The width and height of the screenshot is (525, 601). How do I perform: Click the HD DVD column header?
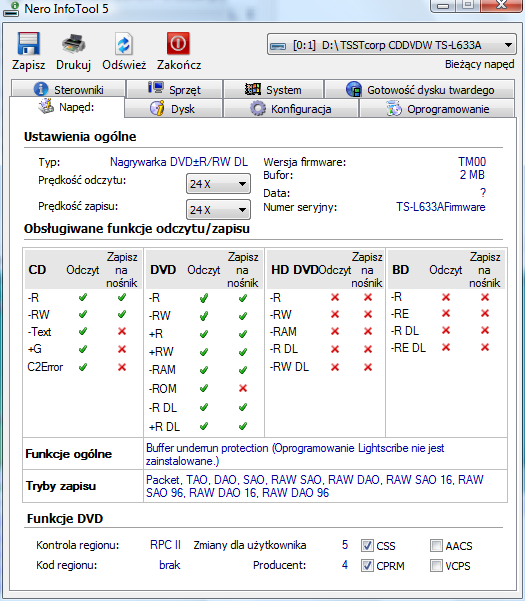tap(295, 270)
